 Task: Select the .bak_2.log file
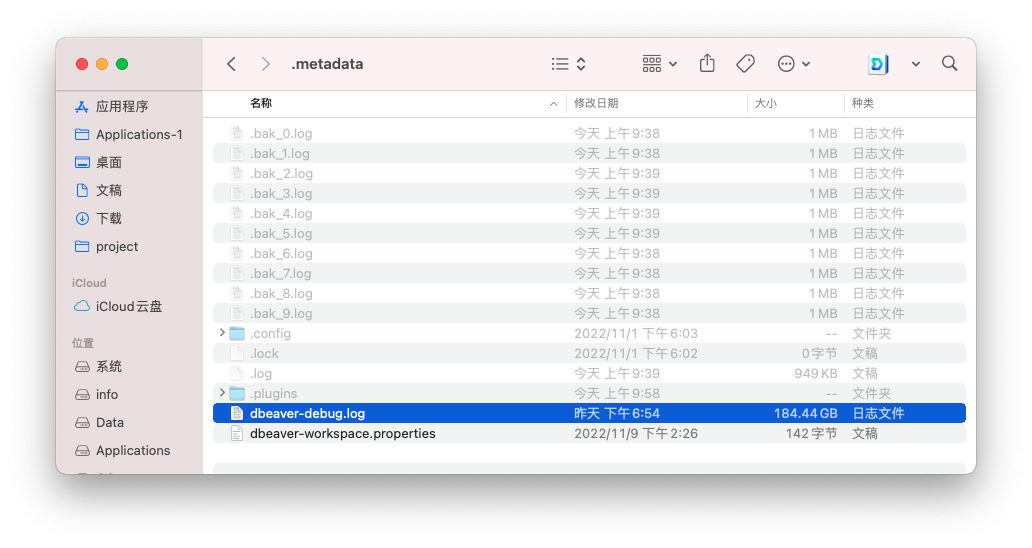(589, 174)
